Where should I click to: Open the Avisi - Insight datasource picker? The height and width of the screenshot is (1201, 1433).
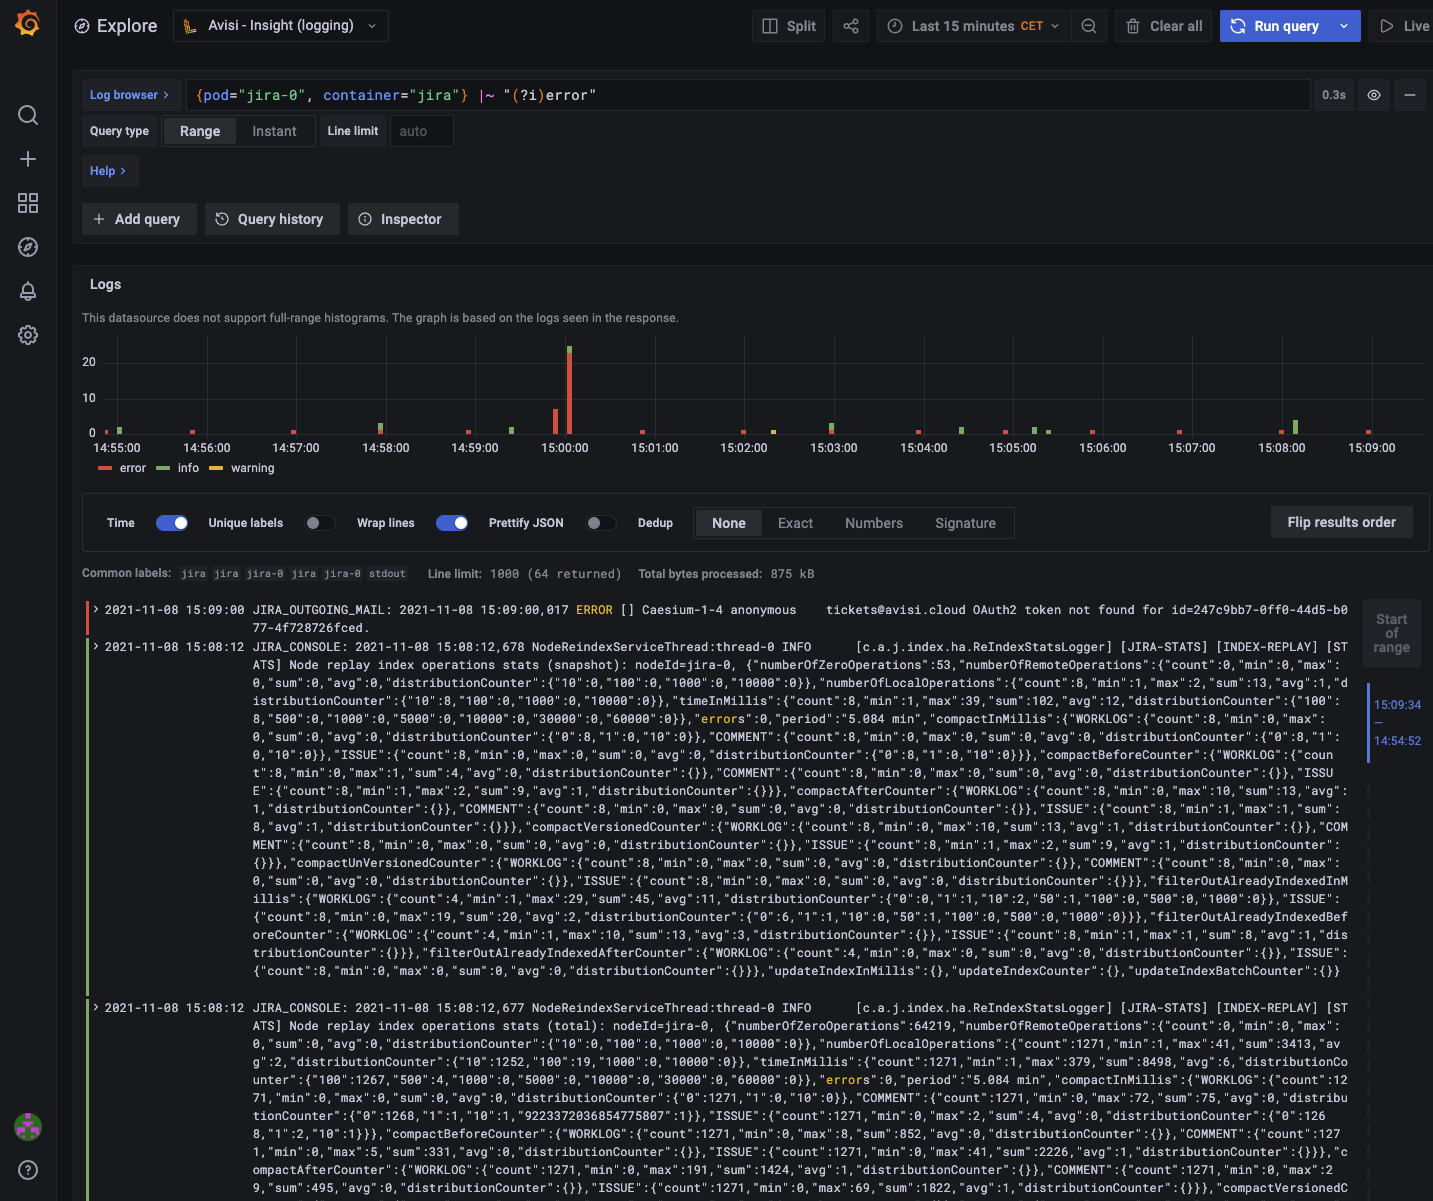point(281,26)
